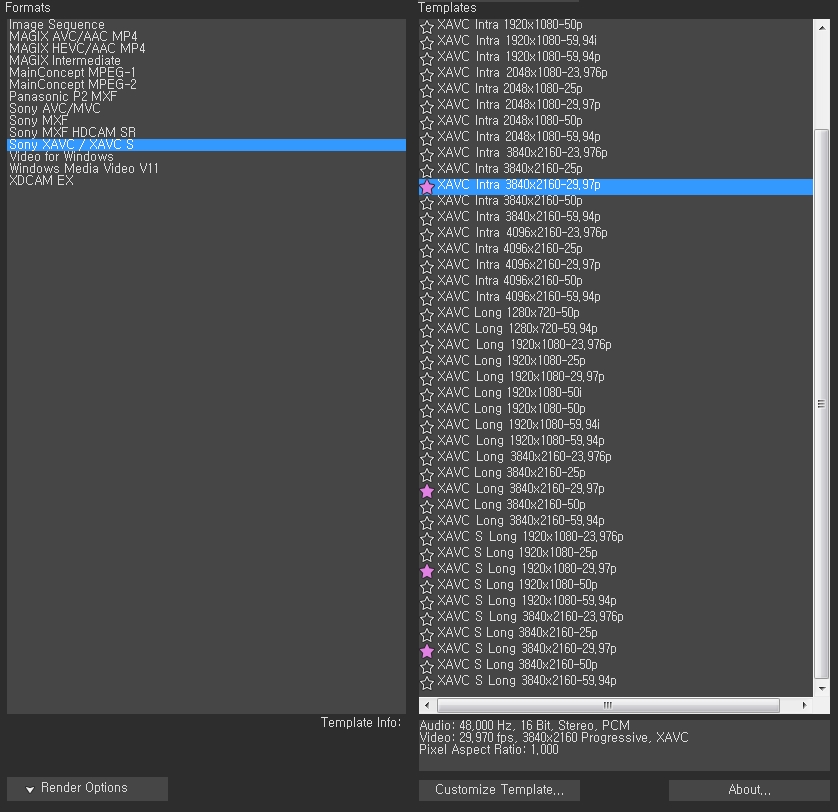This screenshot has height=812, width=838.
Task: Choose XAVC Intra 3840x2160-59,94p template name
Action: click(x=518, y=216)
